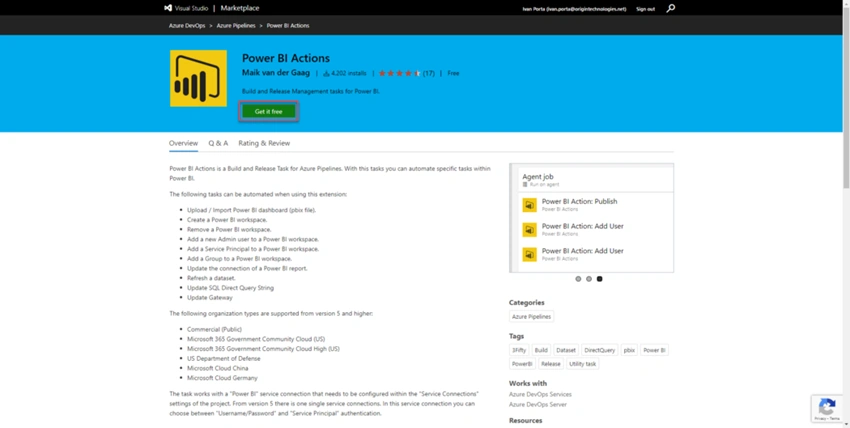Click Create a Power BI workspace item
850x428 pixels.
(x=227, y=220)
